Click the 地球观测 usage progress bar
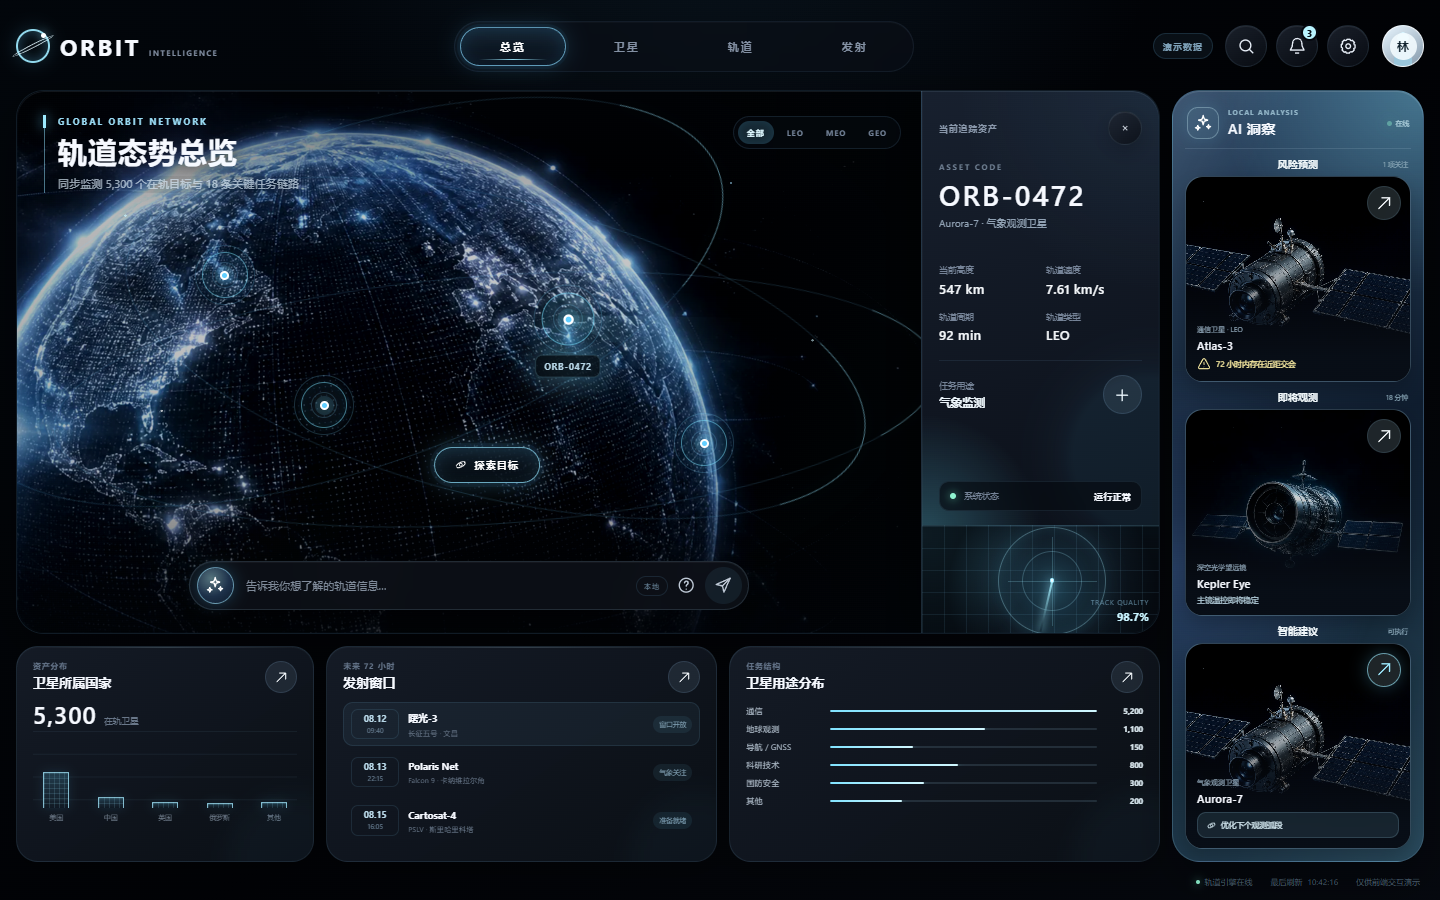Image resolution: width=1440 pixels, height=900 pixels. tap(963, 729)
